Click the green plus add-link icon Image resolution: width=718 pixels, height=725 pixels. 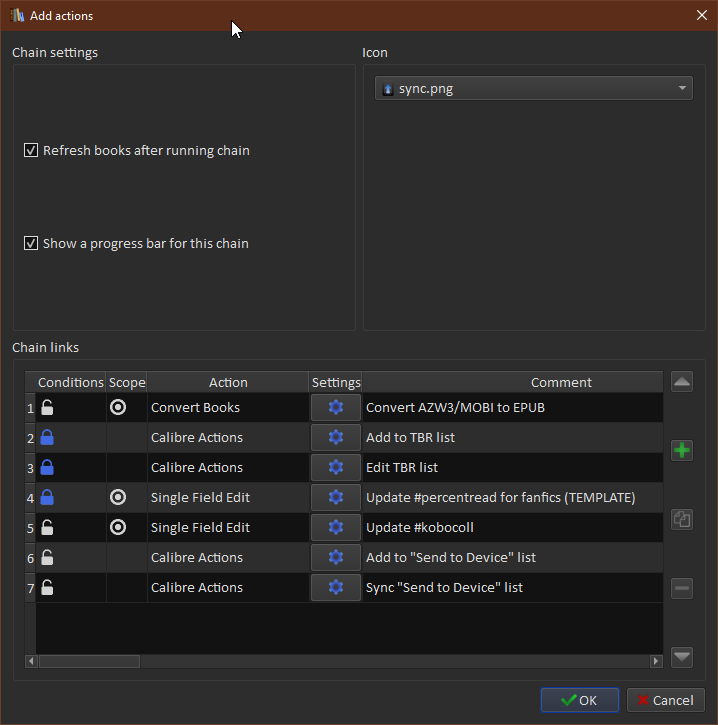(x=682, y=451)
